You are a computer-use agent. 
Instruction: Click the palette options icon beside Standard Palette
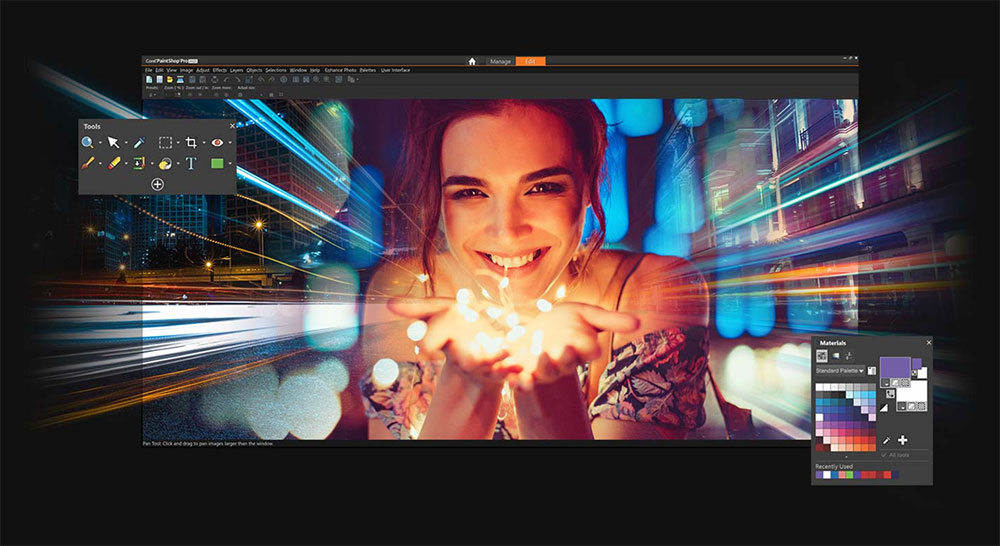(x=872, y=371)
